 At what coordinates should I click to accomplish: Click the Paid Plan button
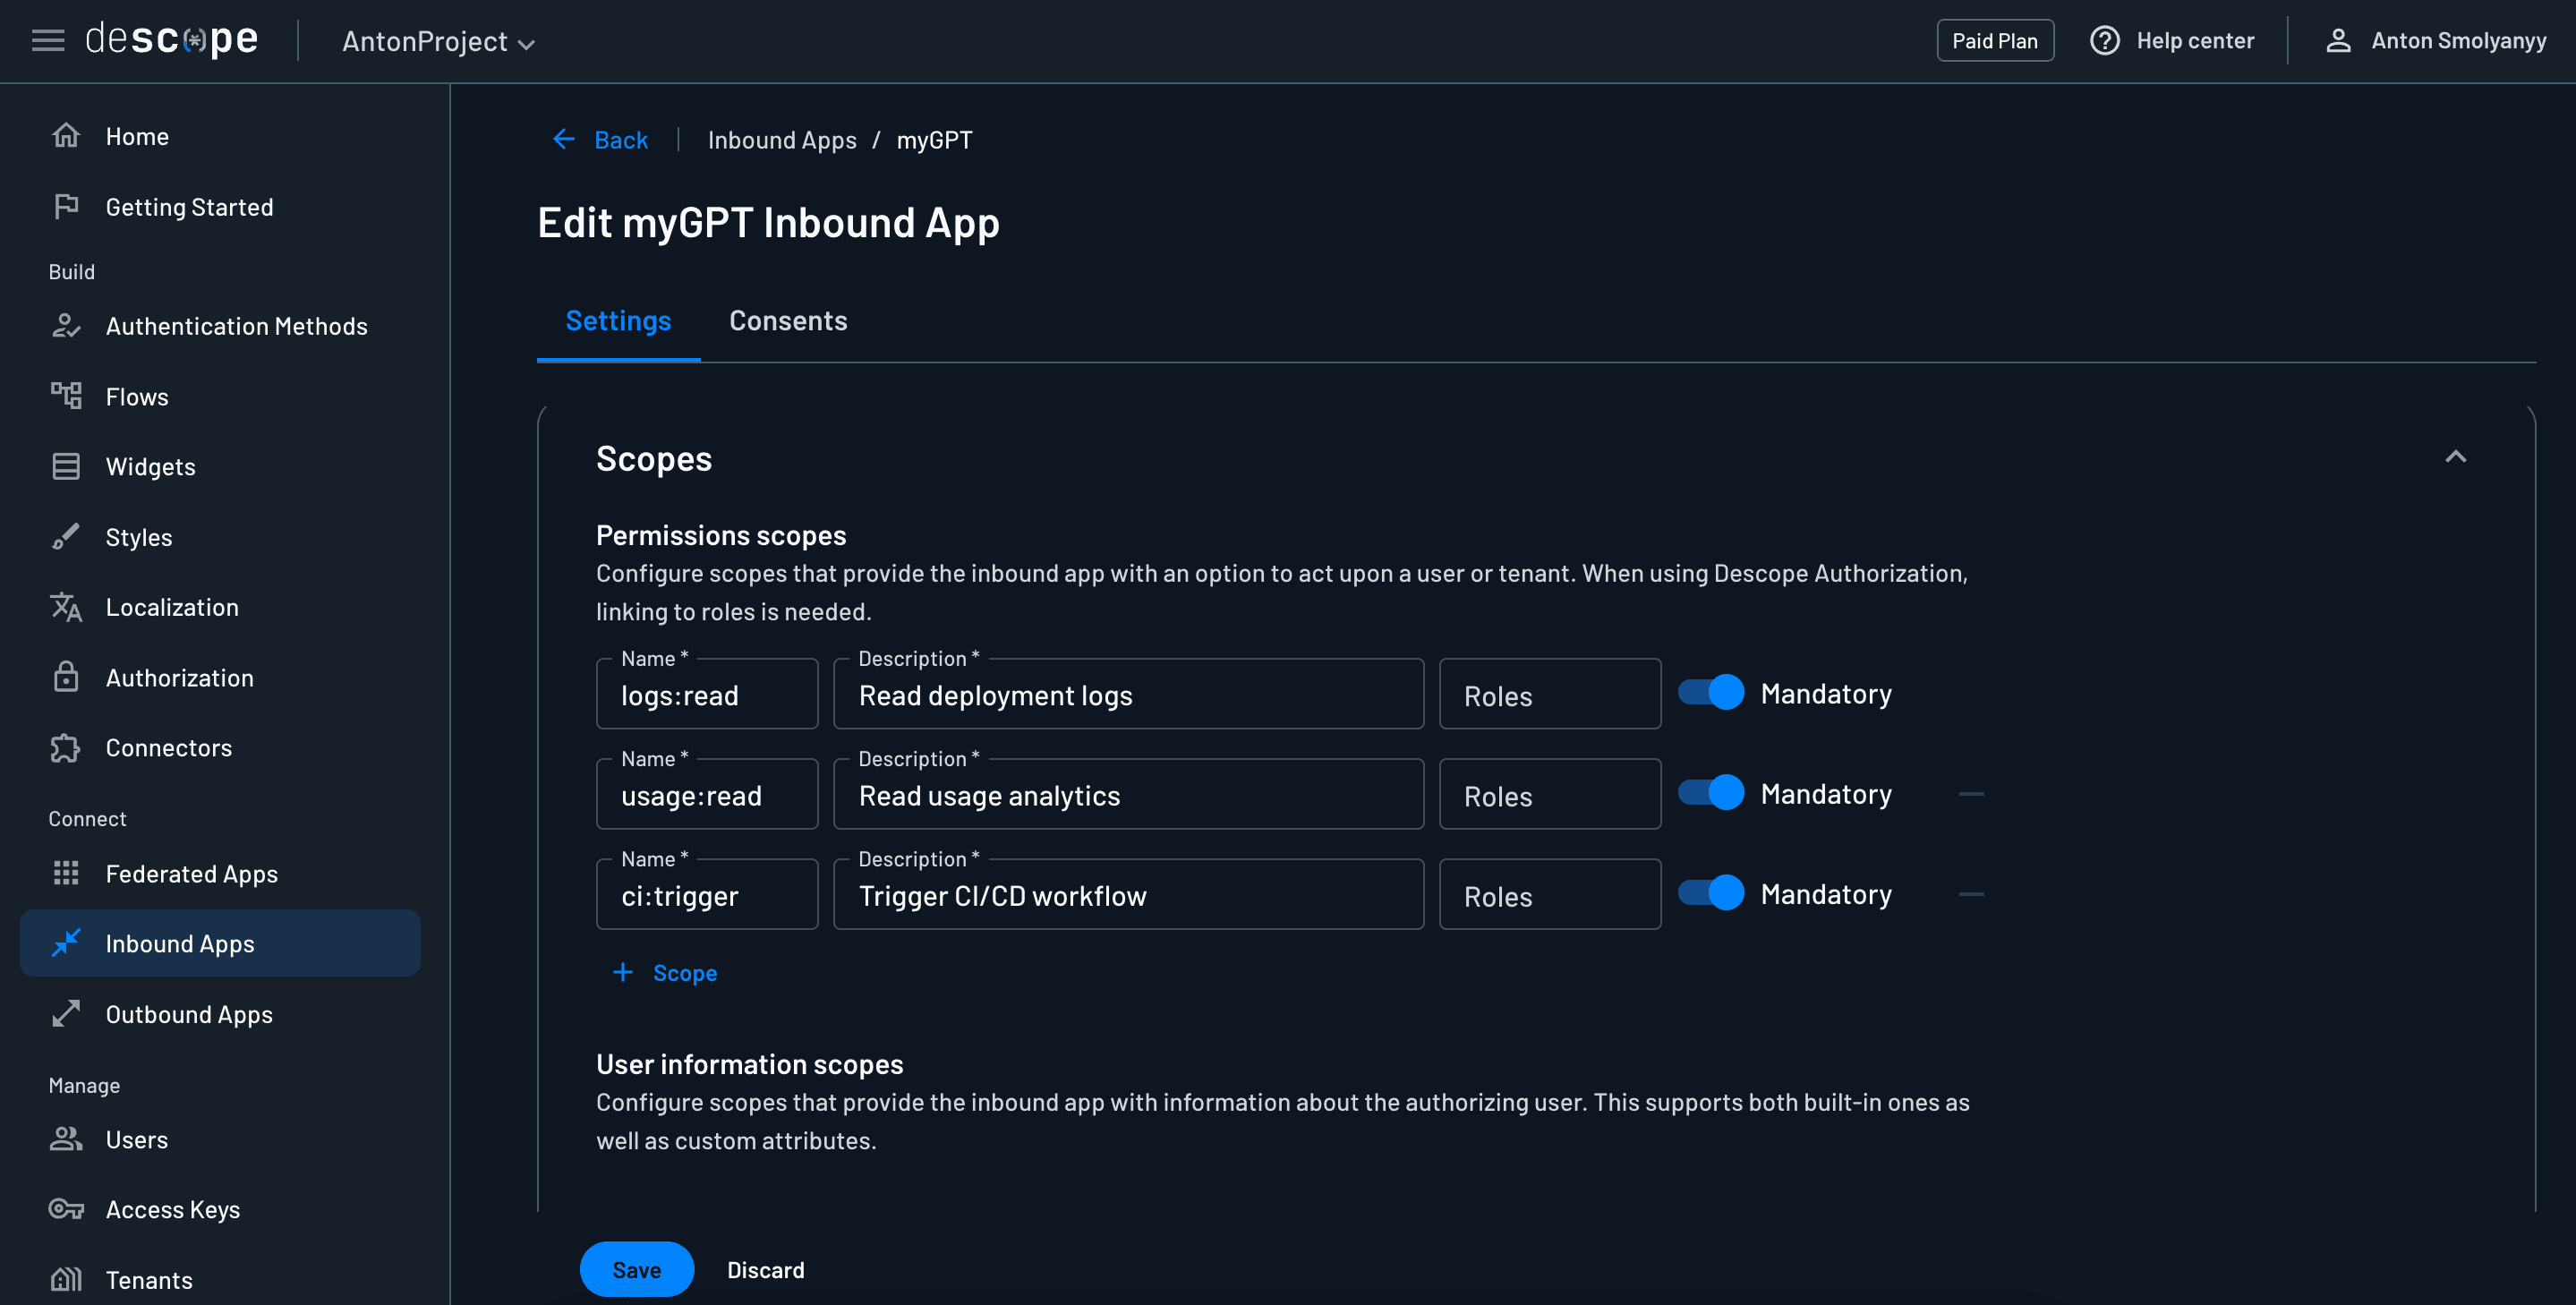(1994, 40)
